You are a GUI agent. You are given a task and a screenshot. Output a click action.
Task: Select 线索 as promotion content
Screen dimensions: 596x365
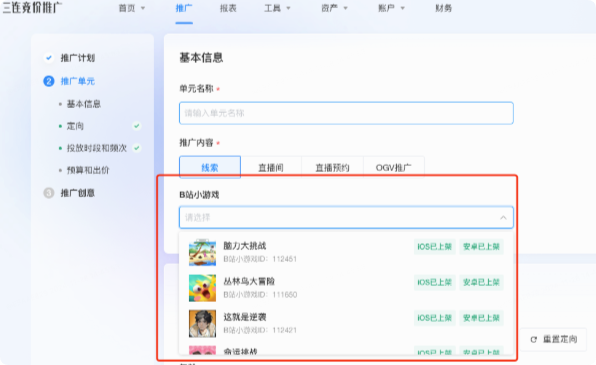click(x=210, y=167)
